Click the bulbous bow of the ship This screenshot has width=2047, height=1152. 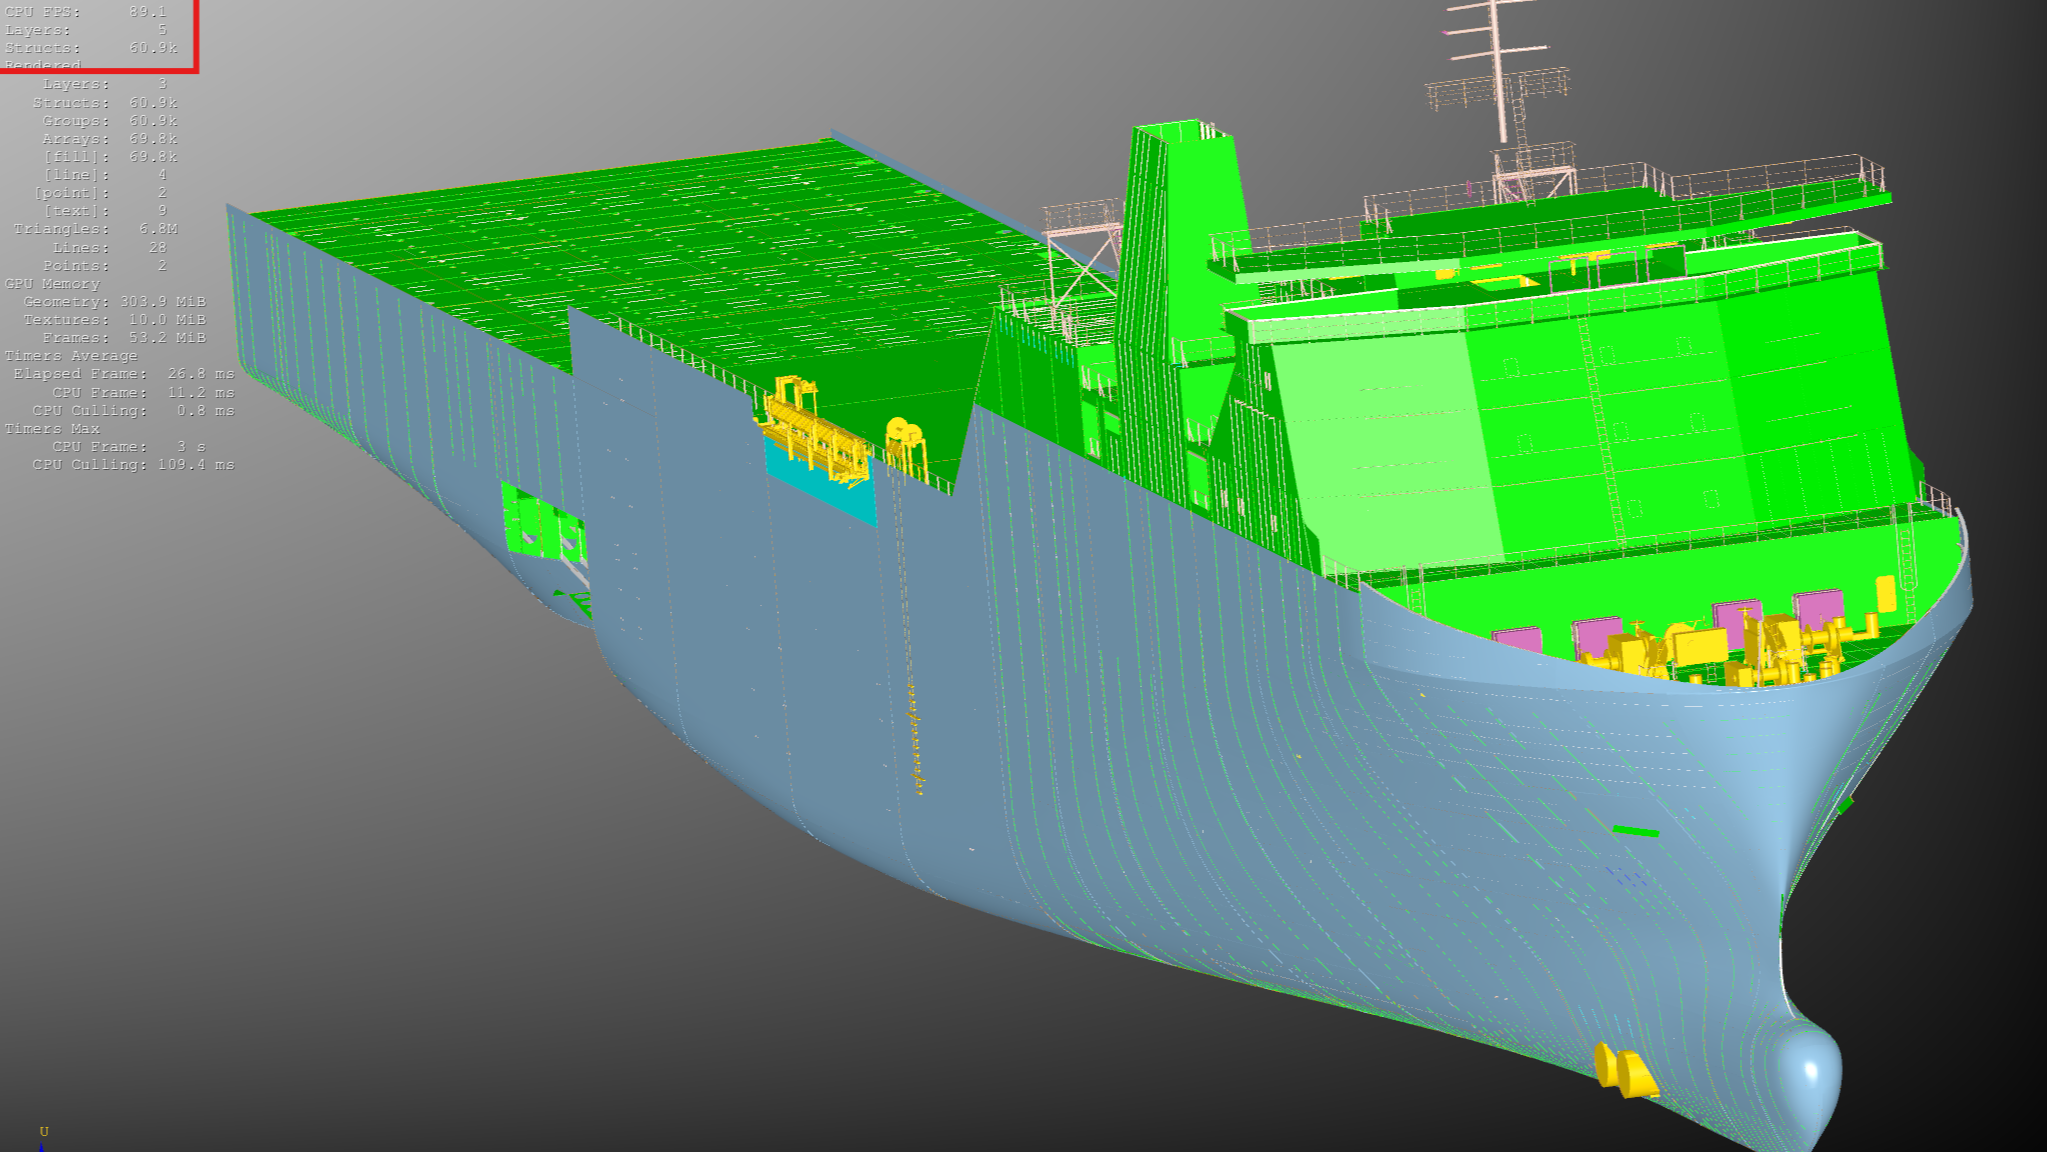1806,1078
